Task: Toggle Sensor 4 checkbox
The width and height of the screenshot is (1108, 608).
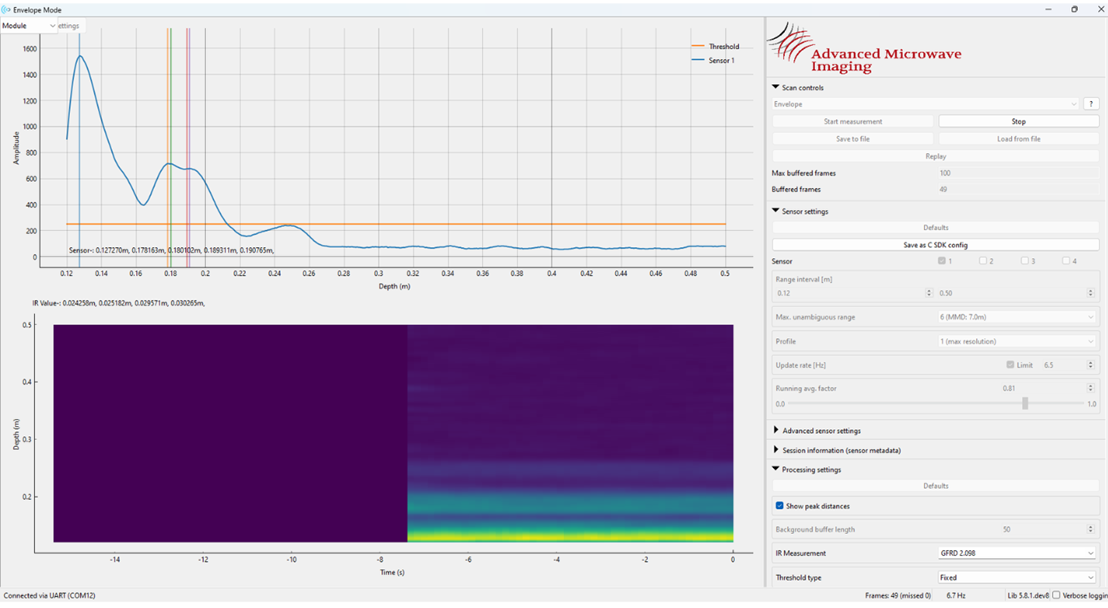Action: 1066,261
